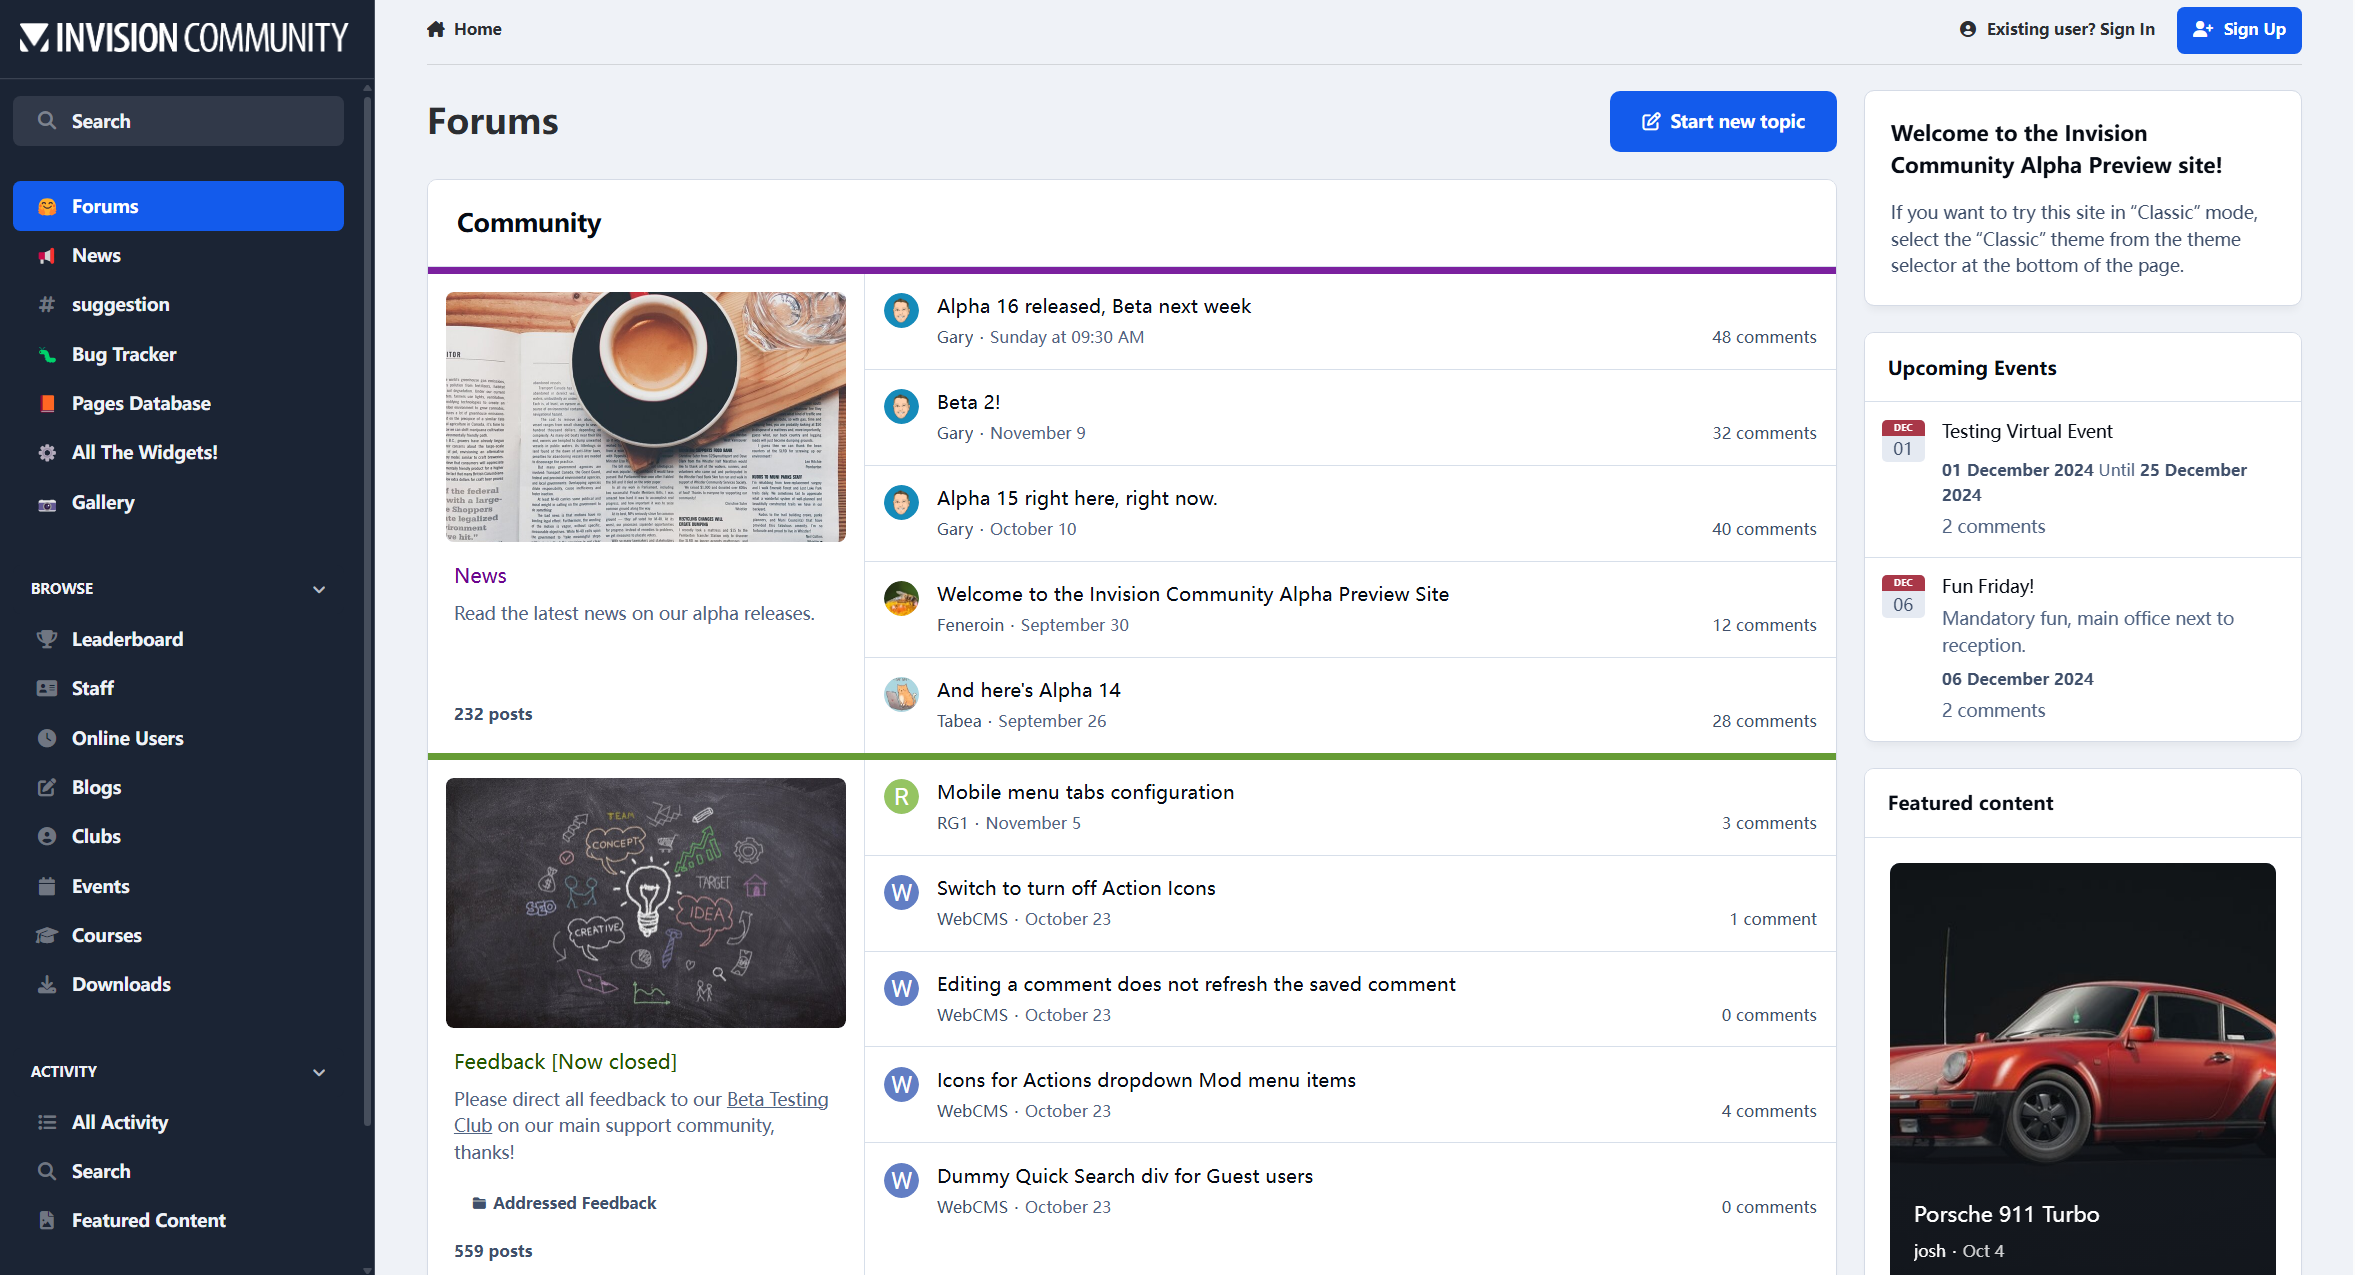2355x1275 pixels.
Task: Click the Leaderboard trophy icon
Action: tap(46, 639)
